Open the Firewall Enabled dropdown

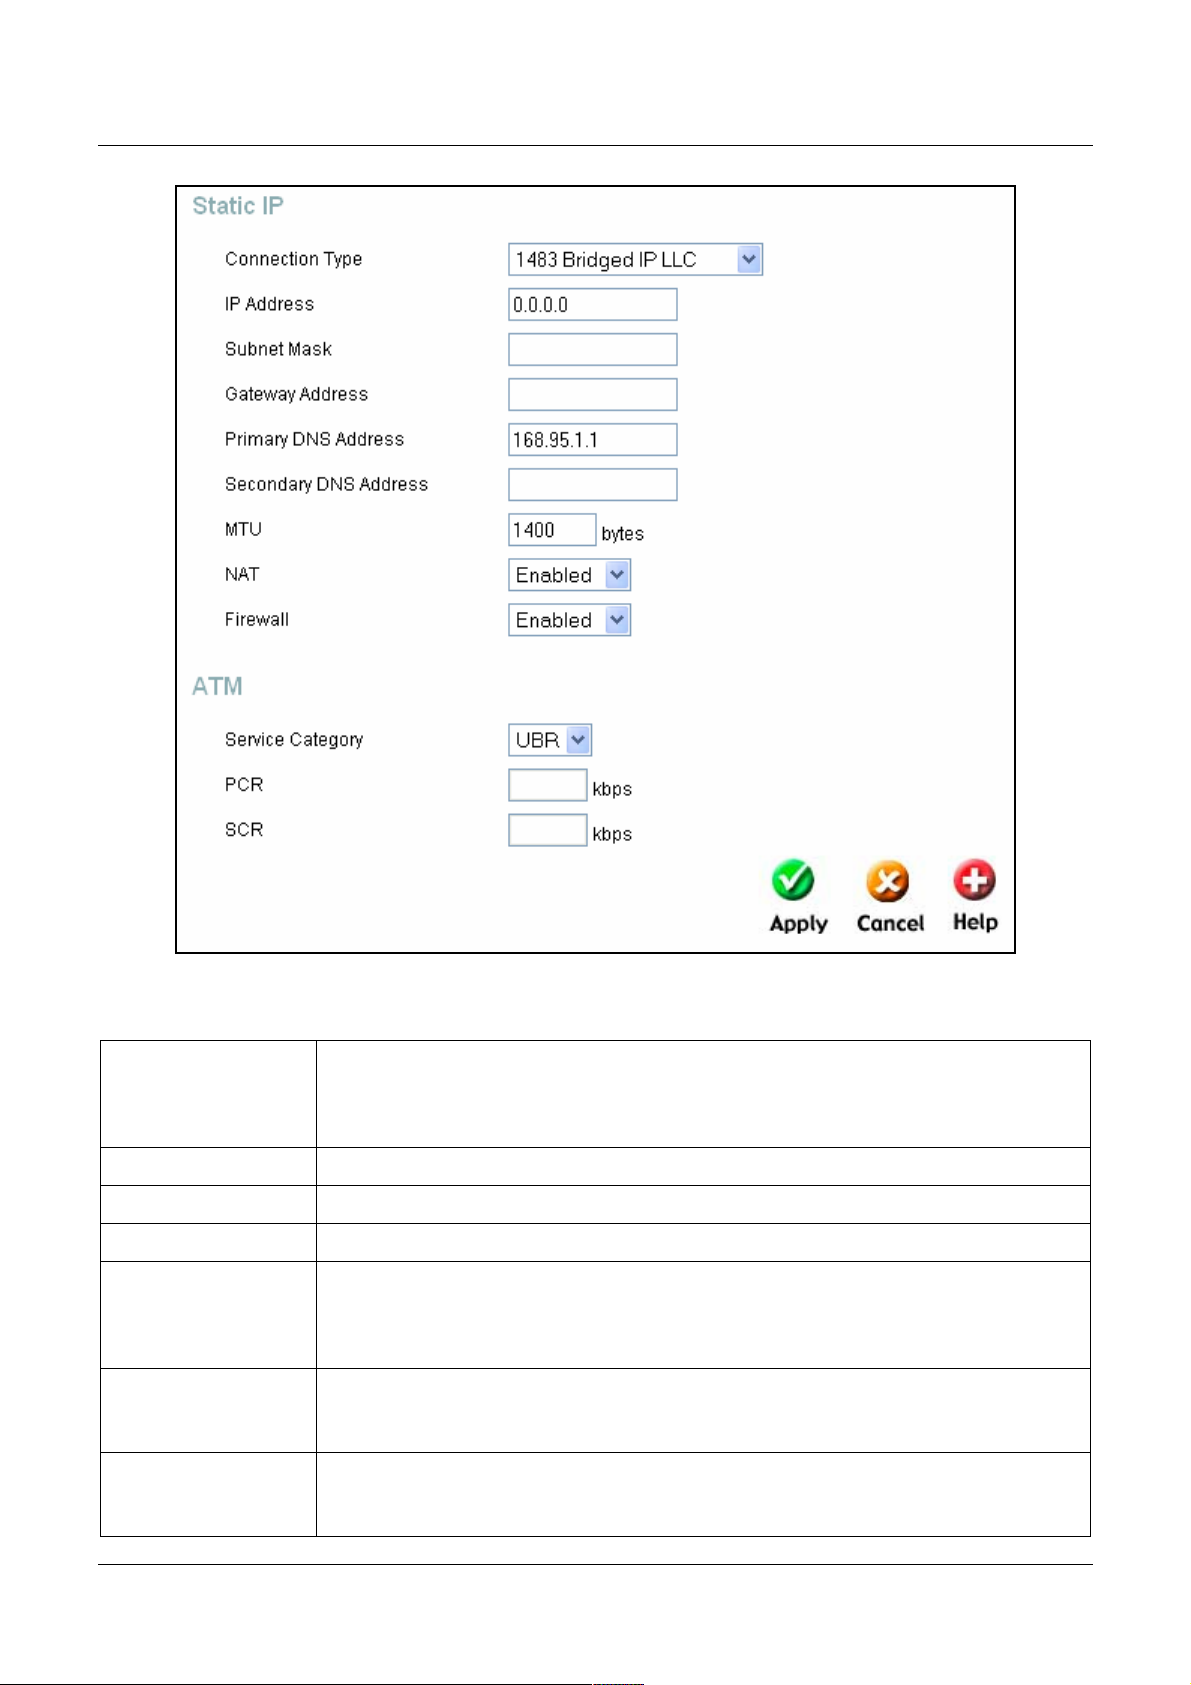pos(569,620)
